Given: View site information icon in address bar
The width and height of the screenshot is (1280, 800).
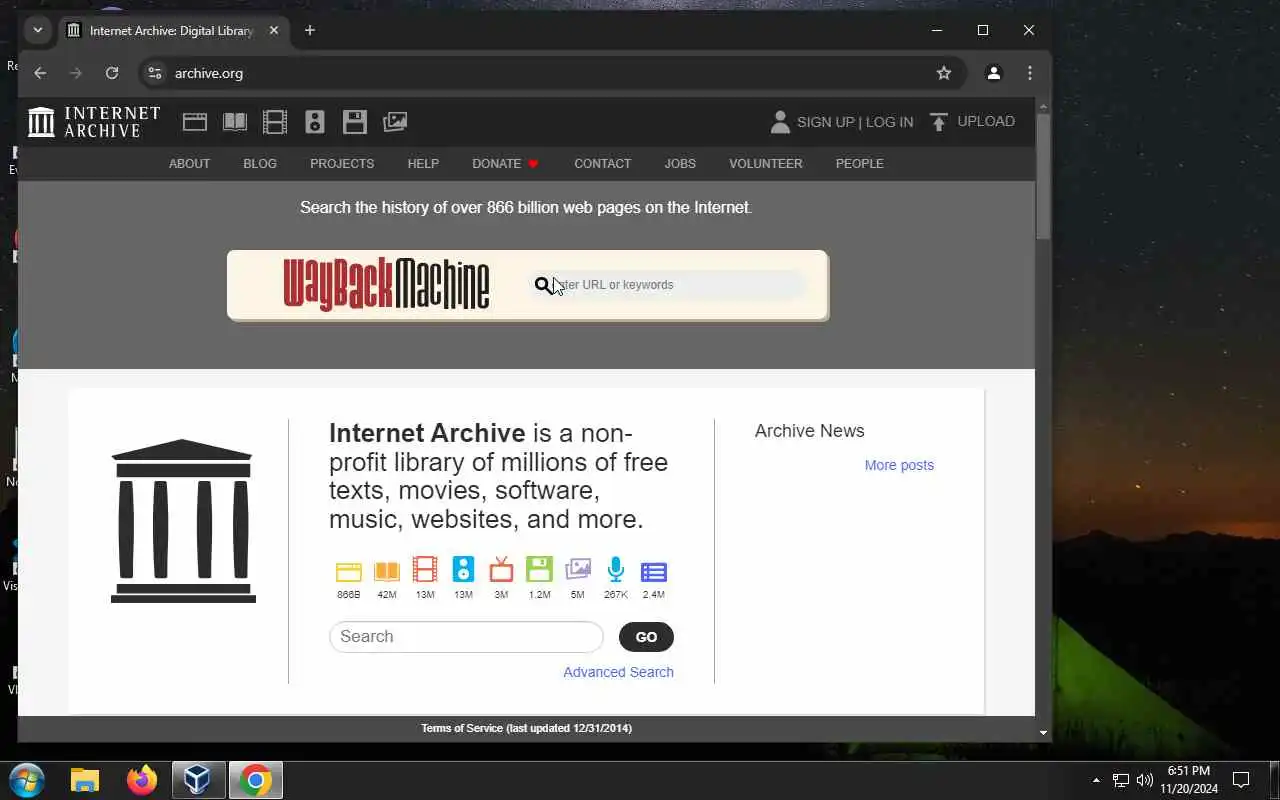Looking at the screenshot, I should click(x=154, y=73).
